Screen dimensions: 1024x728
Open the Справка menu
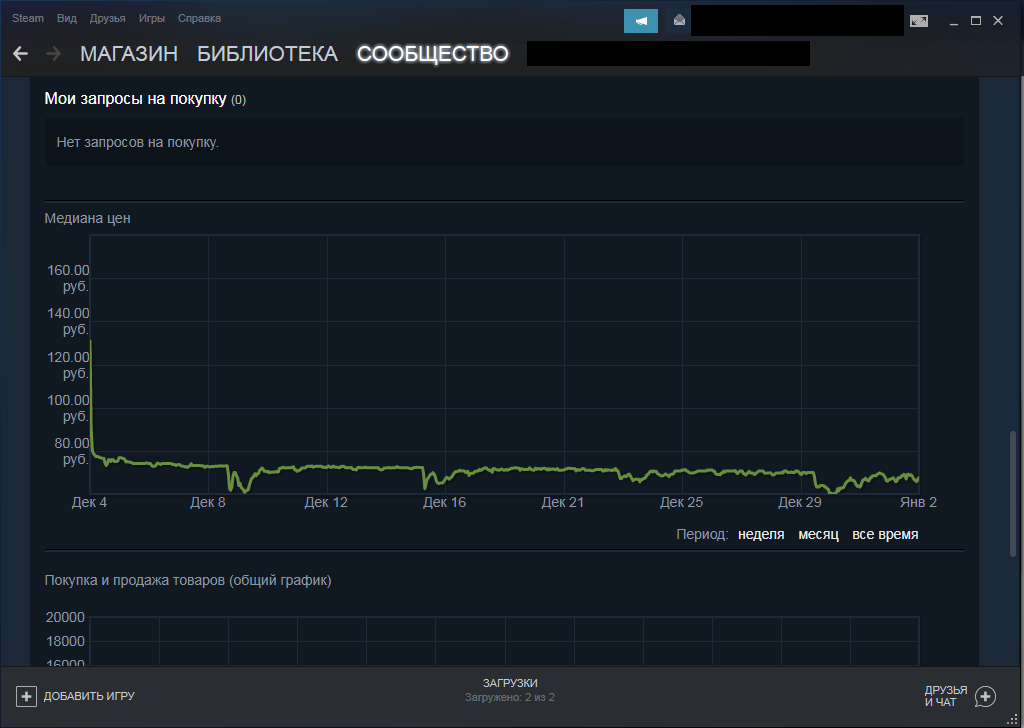pyautogui.click(x=199, y=18)
